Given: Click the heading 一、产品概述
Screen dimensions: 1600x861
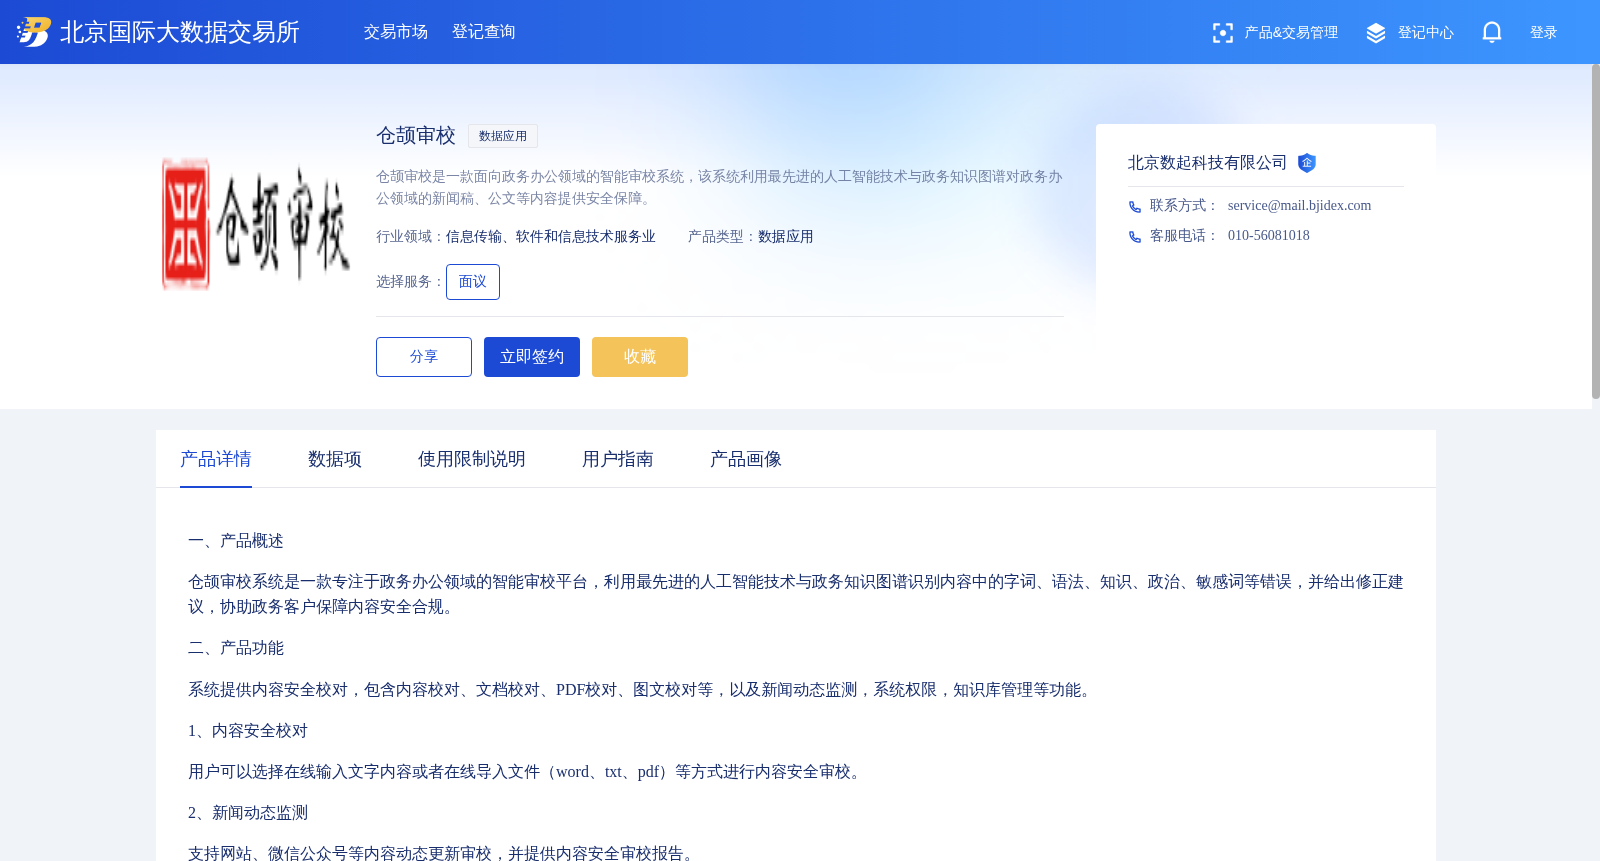Looking at the screenshot, I should point(236,541).
